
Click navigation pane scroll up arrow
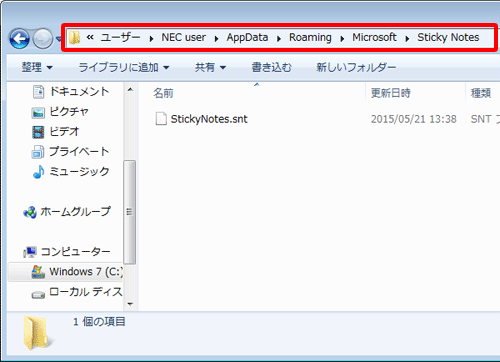[130, 89]
